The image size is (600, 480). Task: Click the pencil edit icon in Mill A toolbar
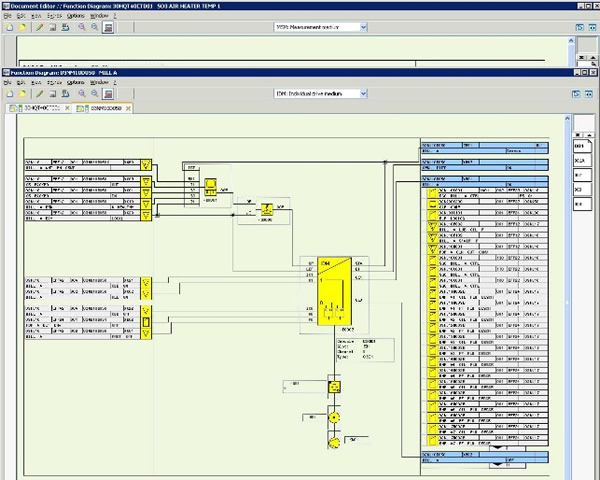tap(39, 93)
